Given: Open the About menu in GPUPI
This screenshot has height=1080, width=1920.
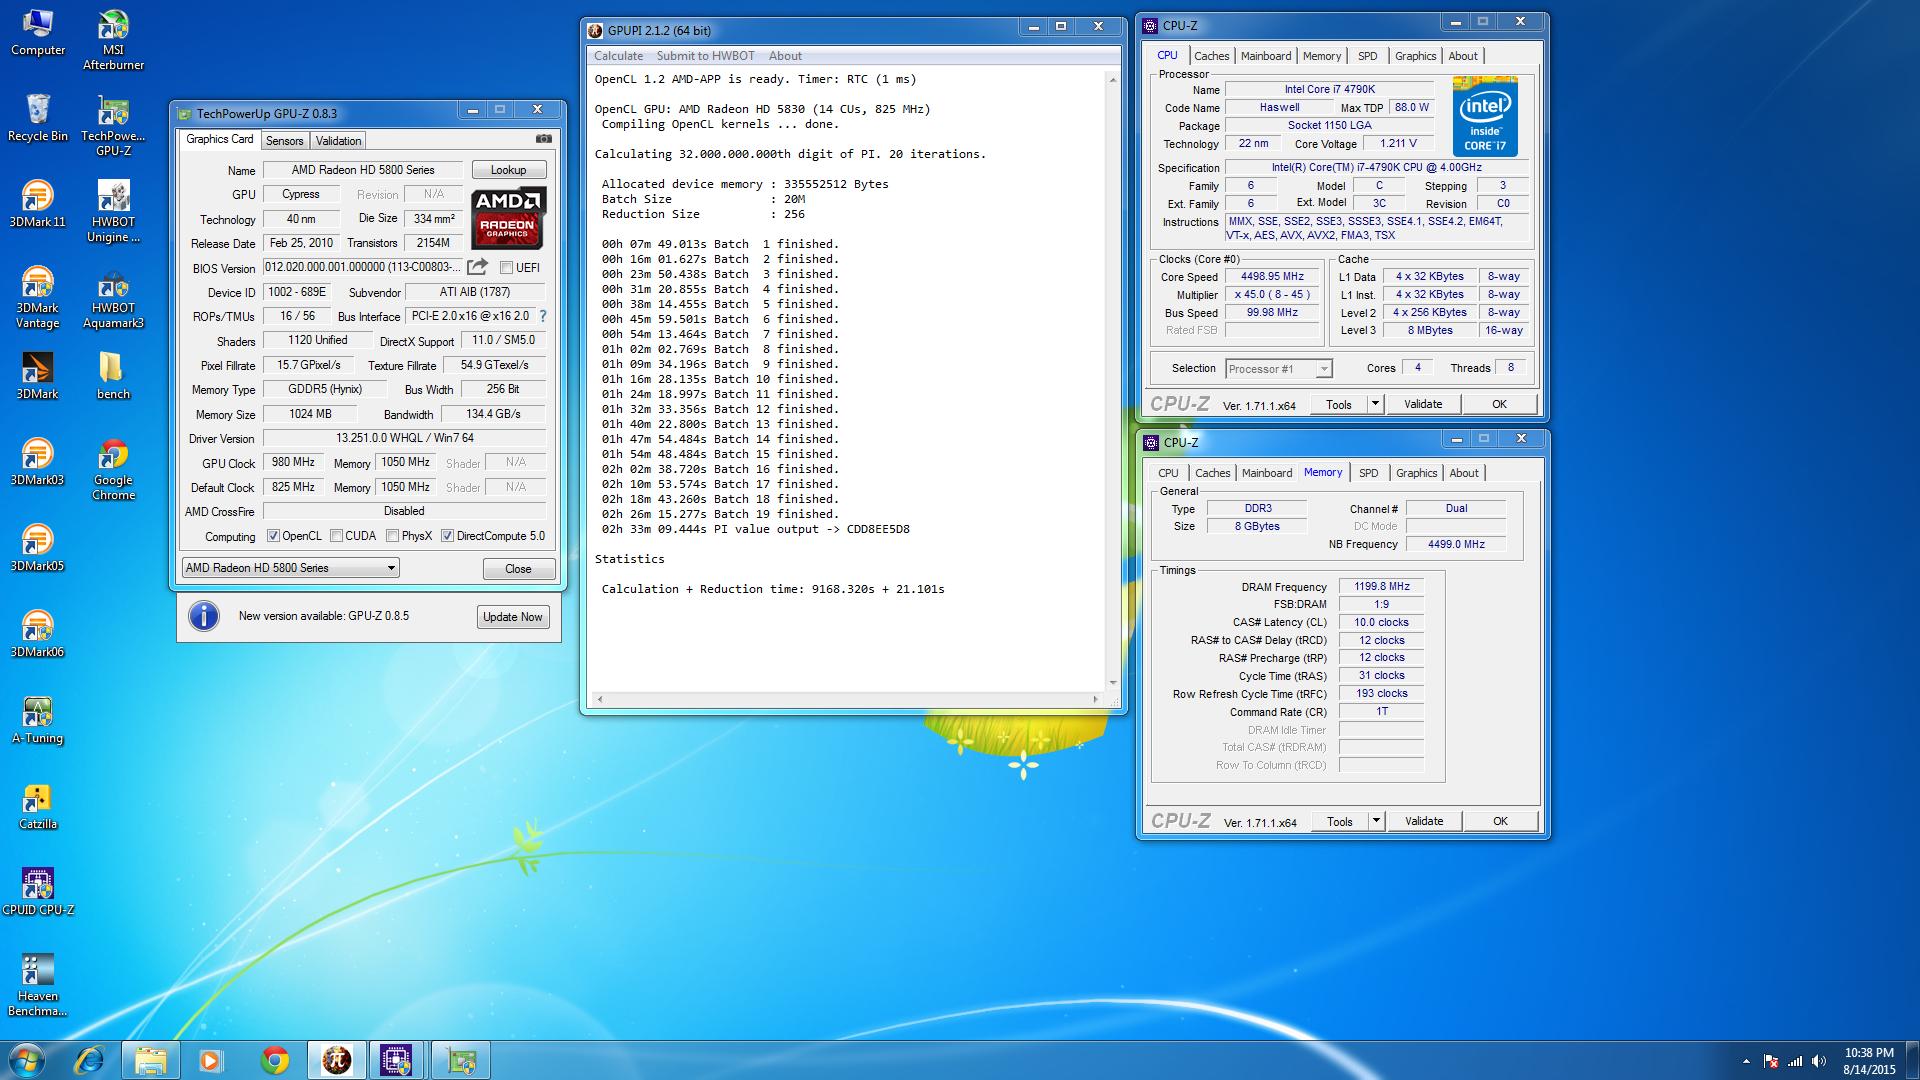Looking at the screenshot, I should [785, 56].
